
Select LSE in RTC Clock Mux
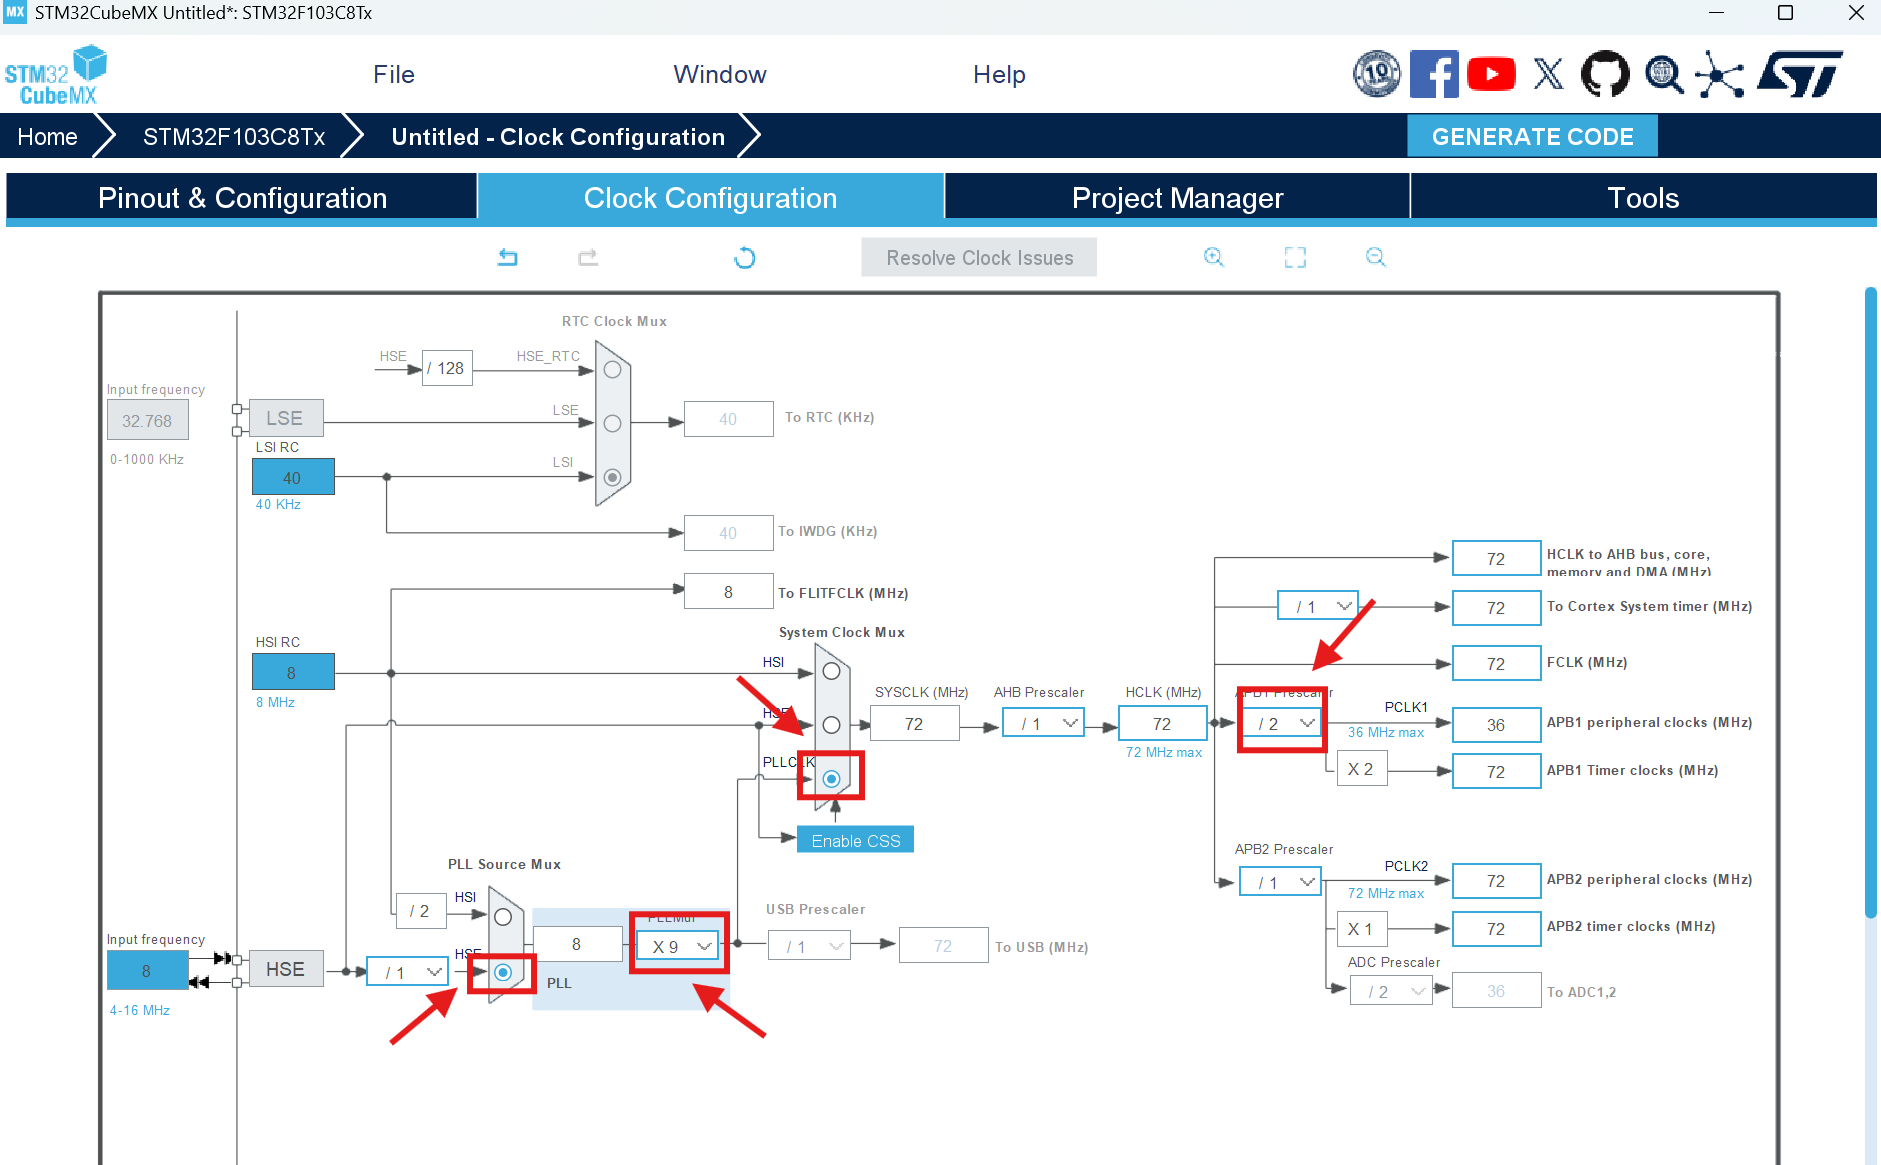click(613, 423)
